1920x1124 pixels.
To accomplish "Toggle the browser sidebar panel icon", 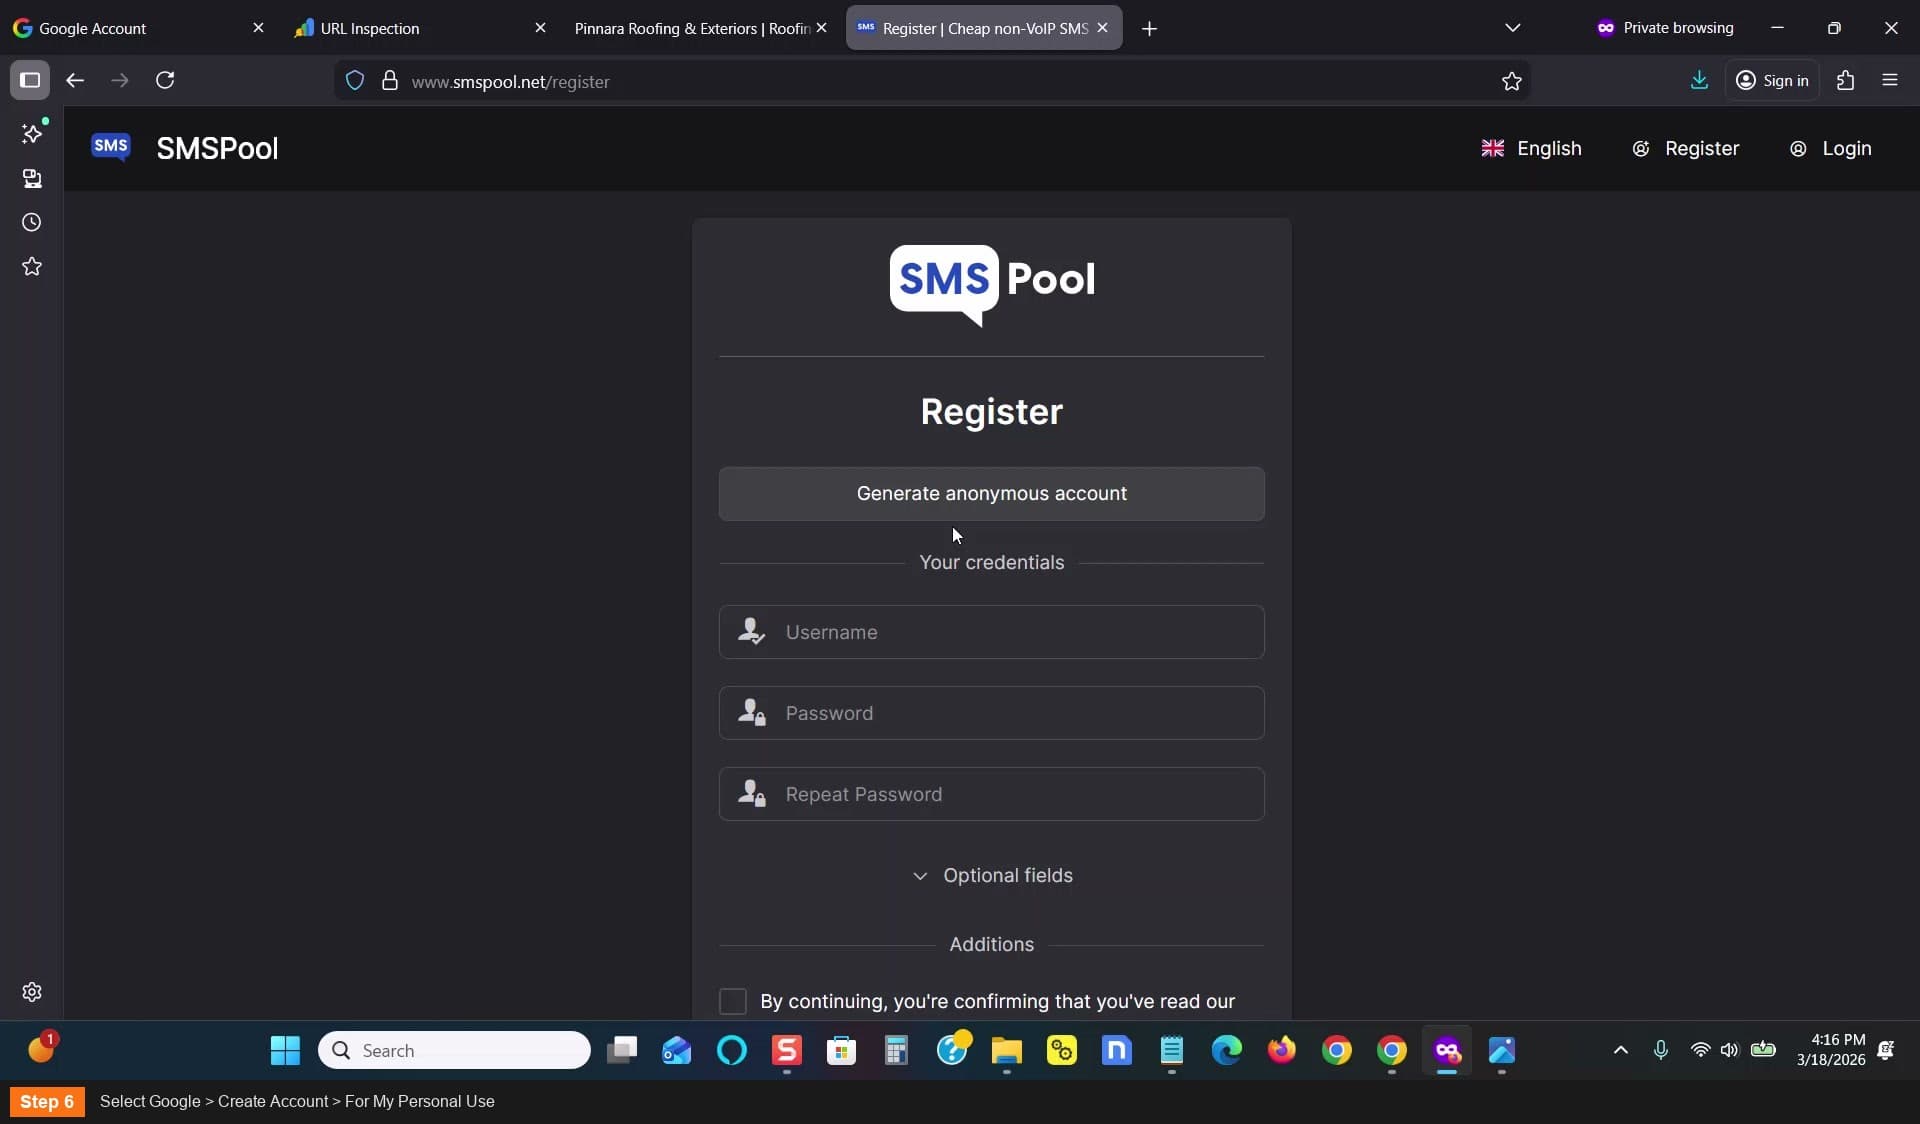I will click(30, 80).
